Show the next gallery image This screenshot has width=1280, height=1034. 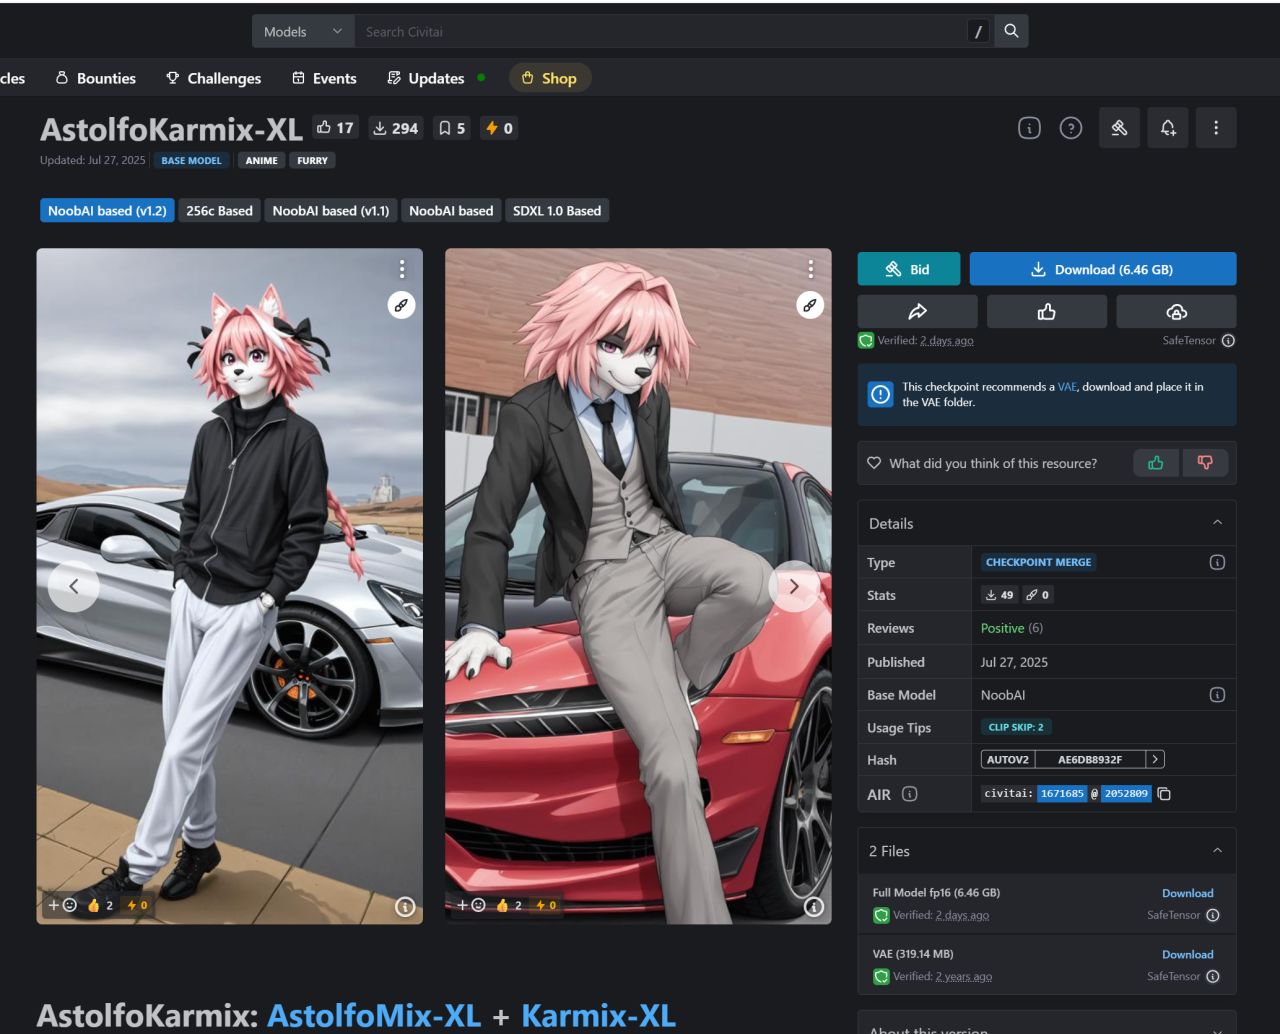pyautogui.click(x=794, y=587)
